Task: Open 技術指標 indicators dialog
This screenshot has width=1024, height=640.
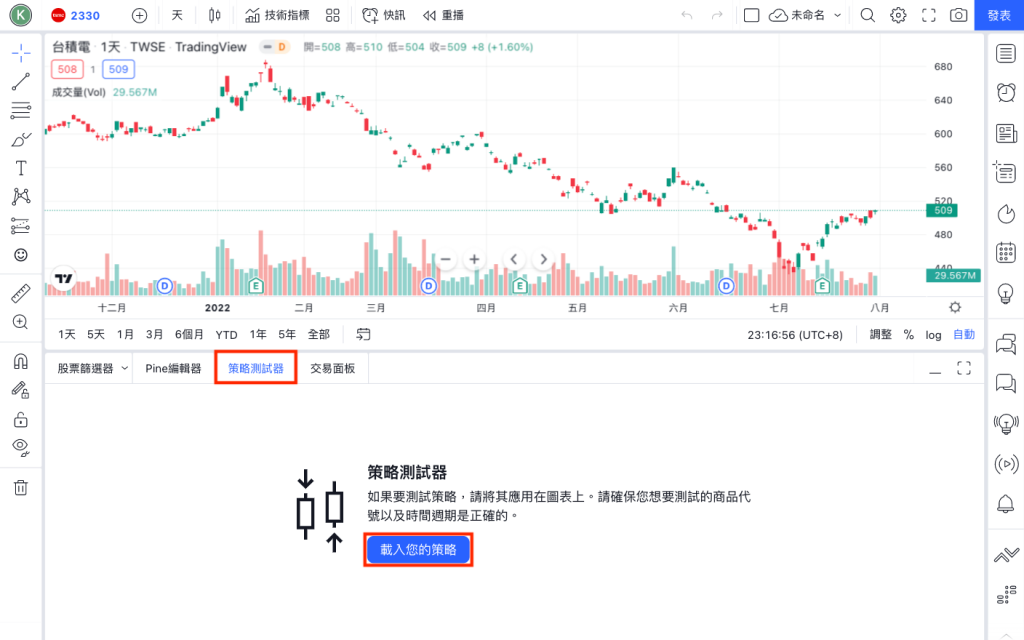Action: (x=277, y=15)
